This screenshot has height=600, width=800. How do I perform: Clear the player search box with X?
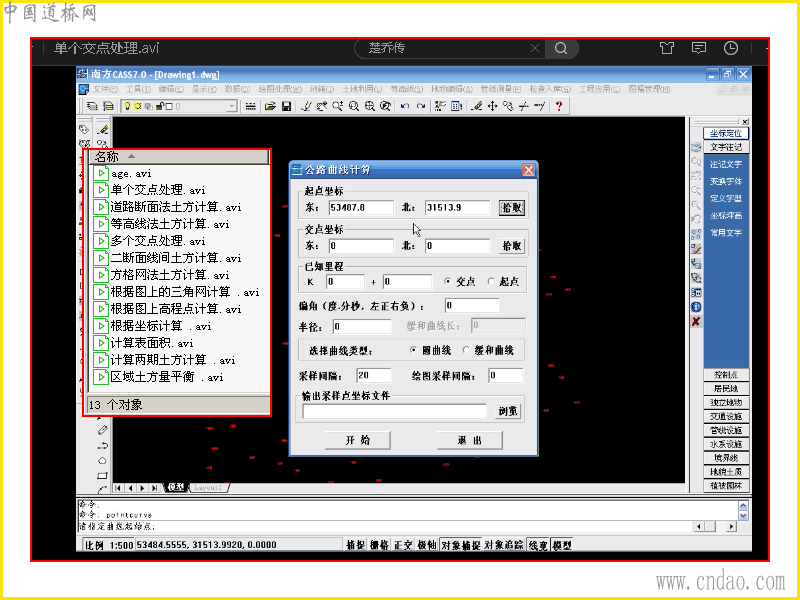pyautogui.click(x=535, y=48)
